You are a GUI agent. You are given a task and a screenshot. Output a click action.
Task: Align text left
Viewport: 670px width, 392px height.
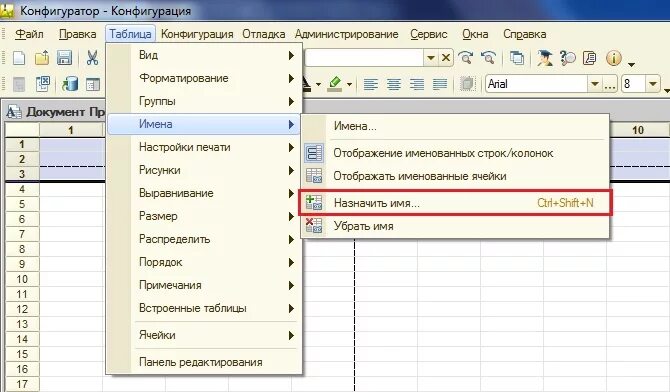click(370, 84)
